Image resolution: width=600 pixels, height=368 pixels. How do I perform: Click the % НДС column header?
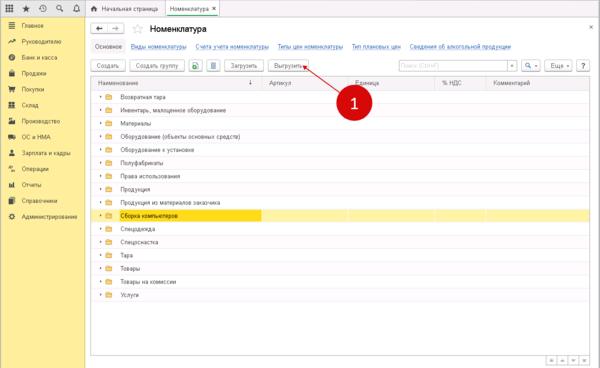click(x=460, y=83)
